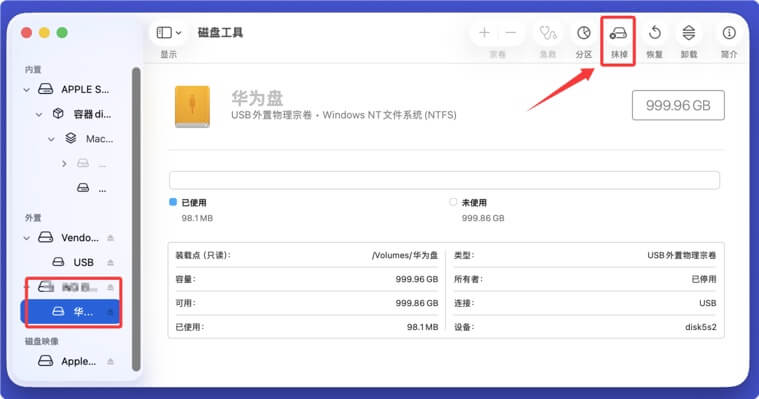Click the 内置 sidebar section header
Viewport: 759px width, 399px height.
click(x=33, y=70)
